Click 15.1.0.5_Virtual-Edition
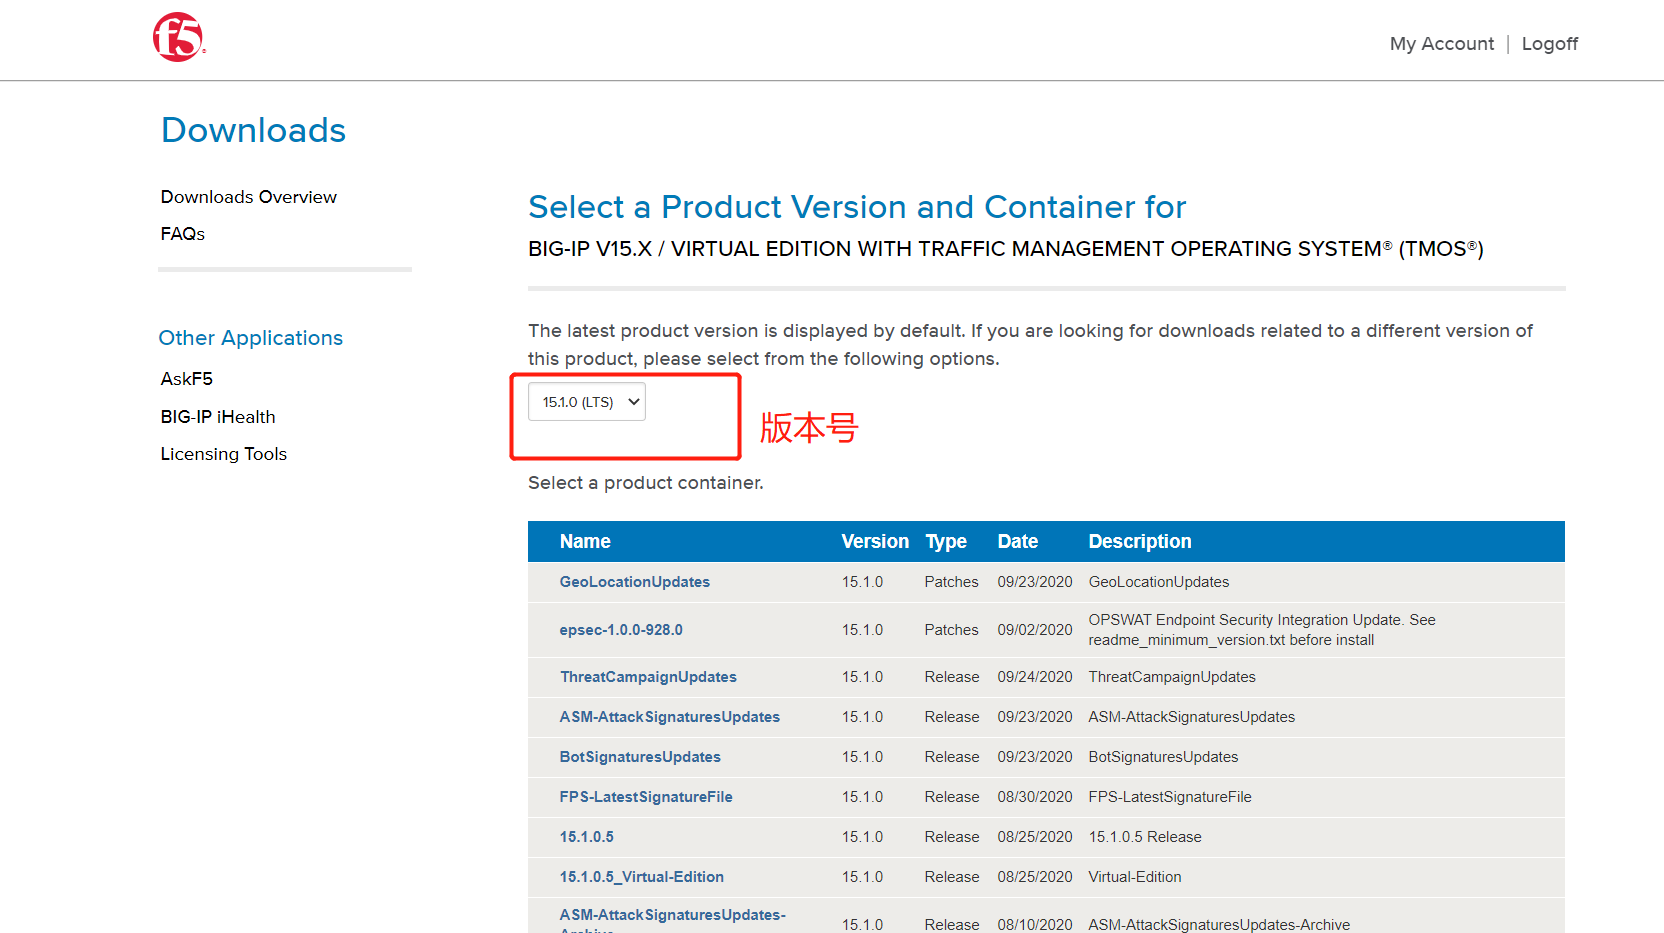The image size is (1664, 933). [x=641, y=877]
